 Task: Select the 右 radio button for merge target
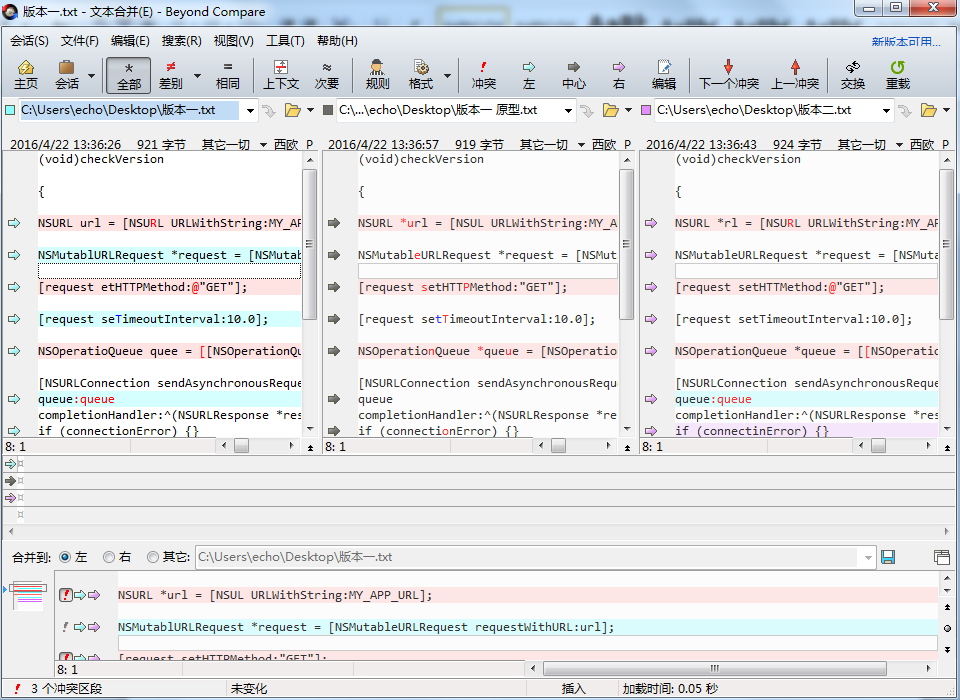(x=110, y=557)
